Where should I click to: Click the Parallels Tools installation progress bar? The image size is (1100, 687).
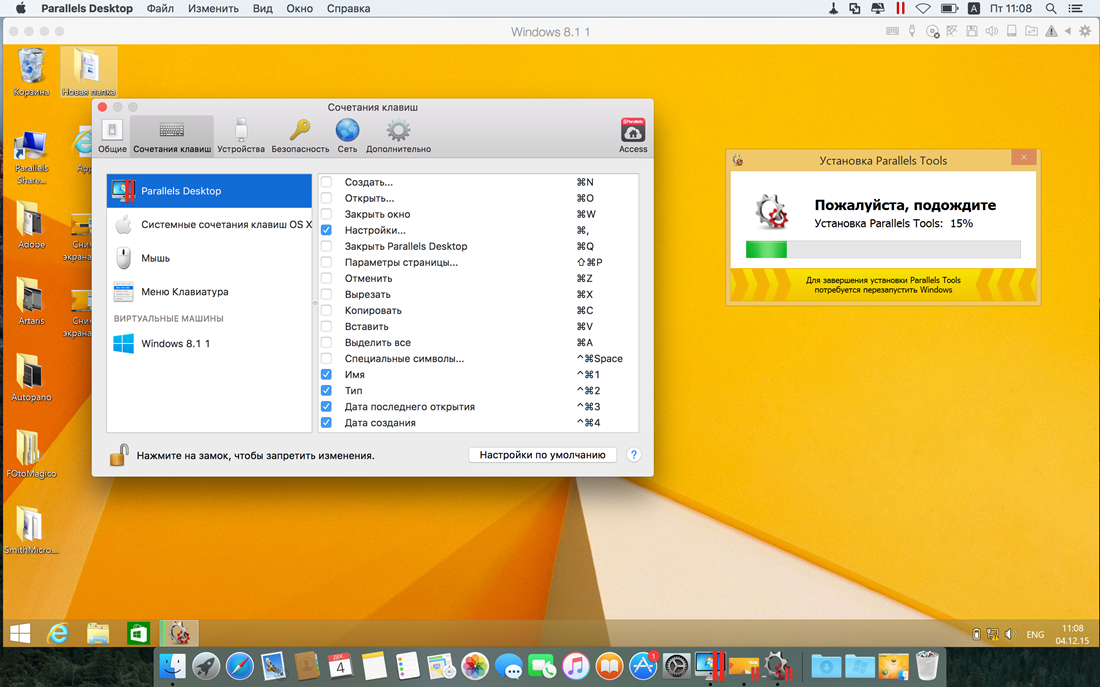coord(883,249)
